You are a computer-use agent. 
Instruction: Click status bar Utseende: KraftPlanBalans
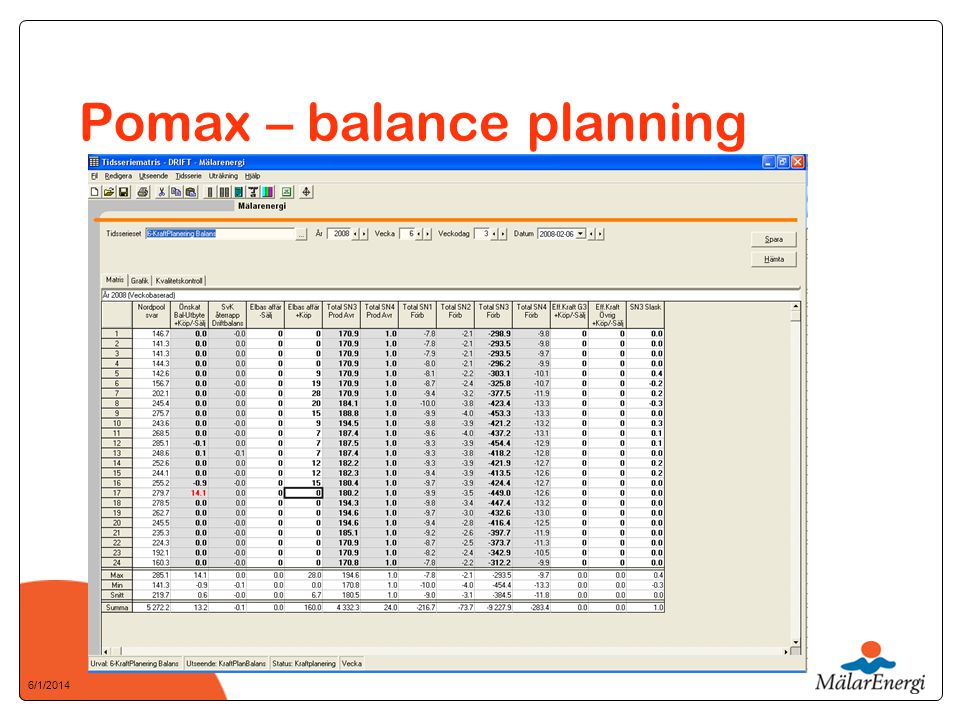[226, 664]
